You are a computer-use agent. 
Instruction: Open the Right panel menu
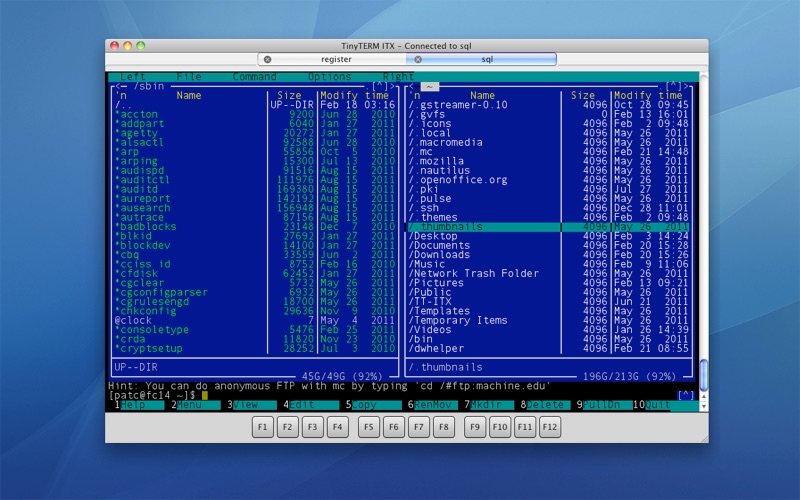click(398, 77)
